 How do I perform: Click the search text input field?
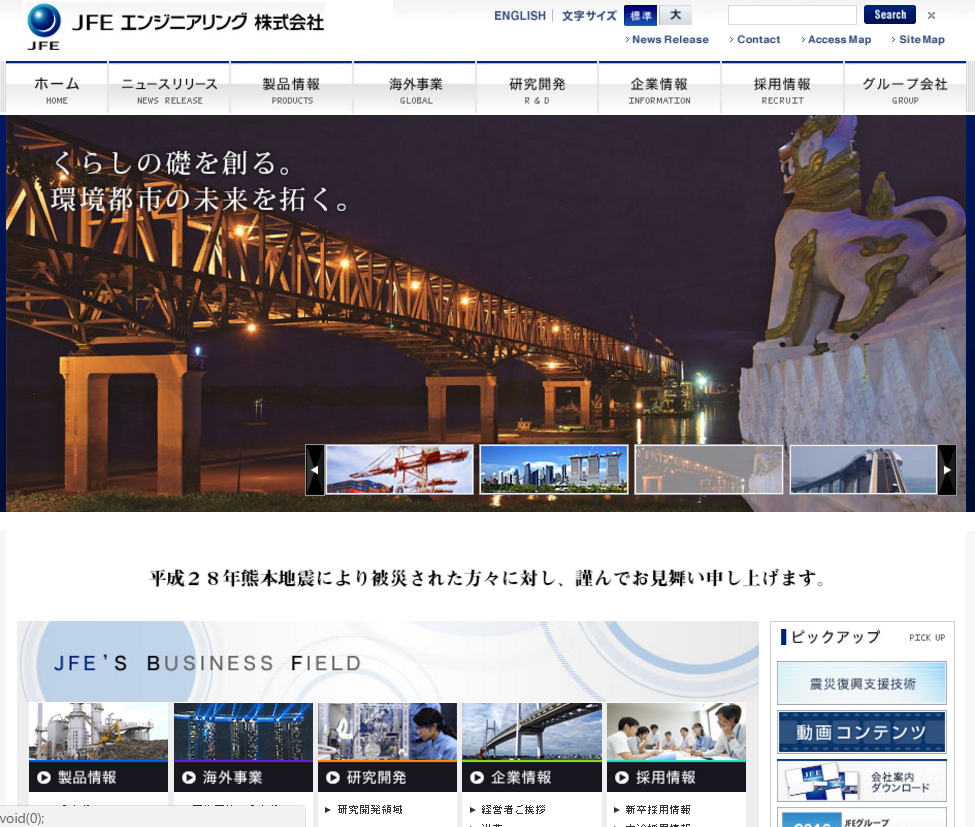click(792, 15)
